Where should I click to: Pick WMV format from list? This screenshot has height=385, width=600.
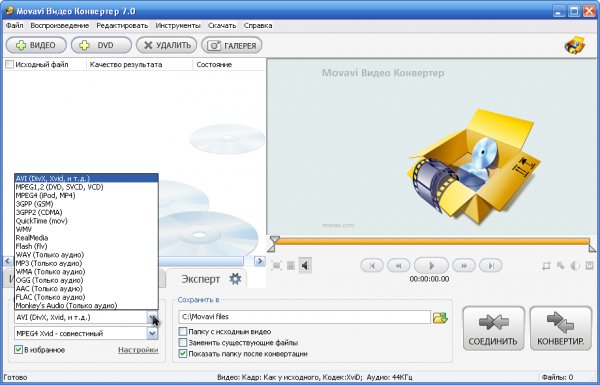pyautogui.click(x=86, y=229)
